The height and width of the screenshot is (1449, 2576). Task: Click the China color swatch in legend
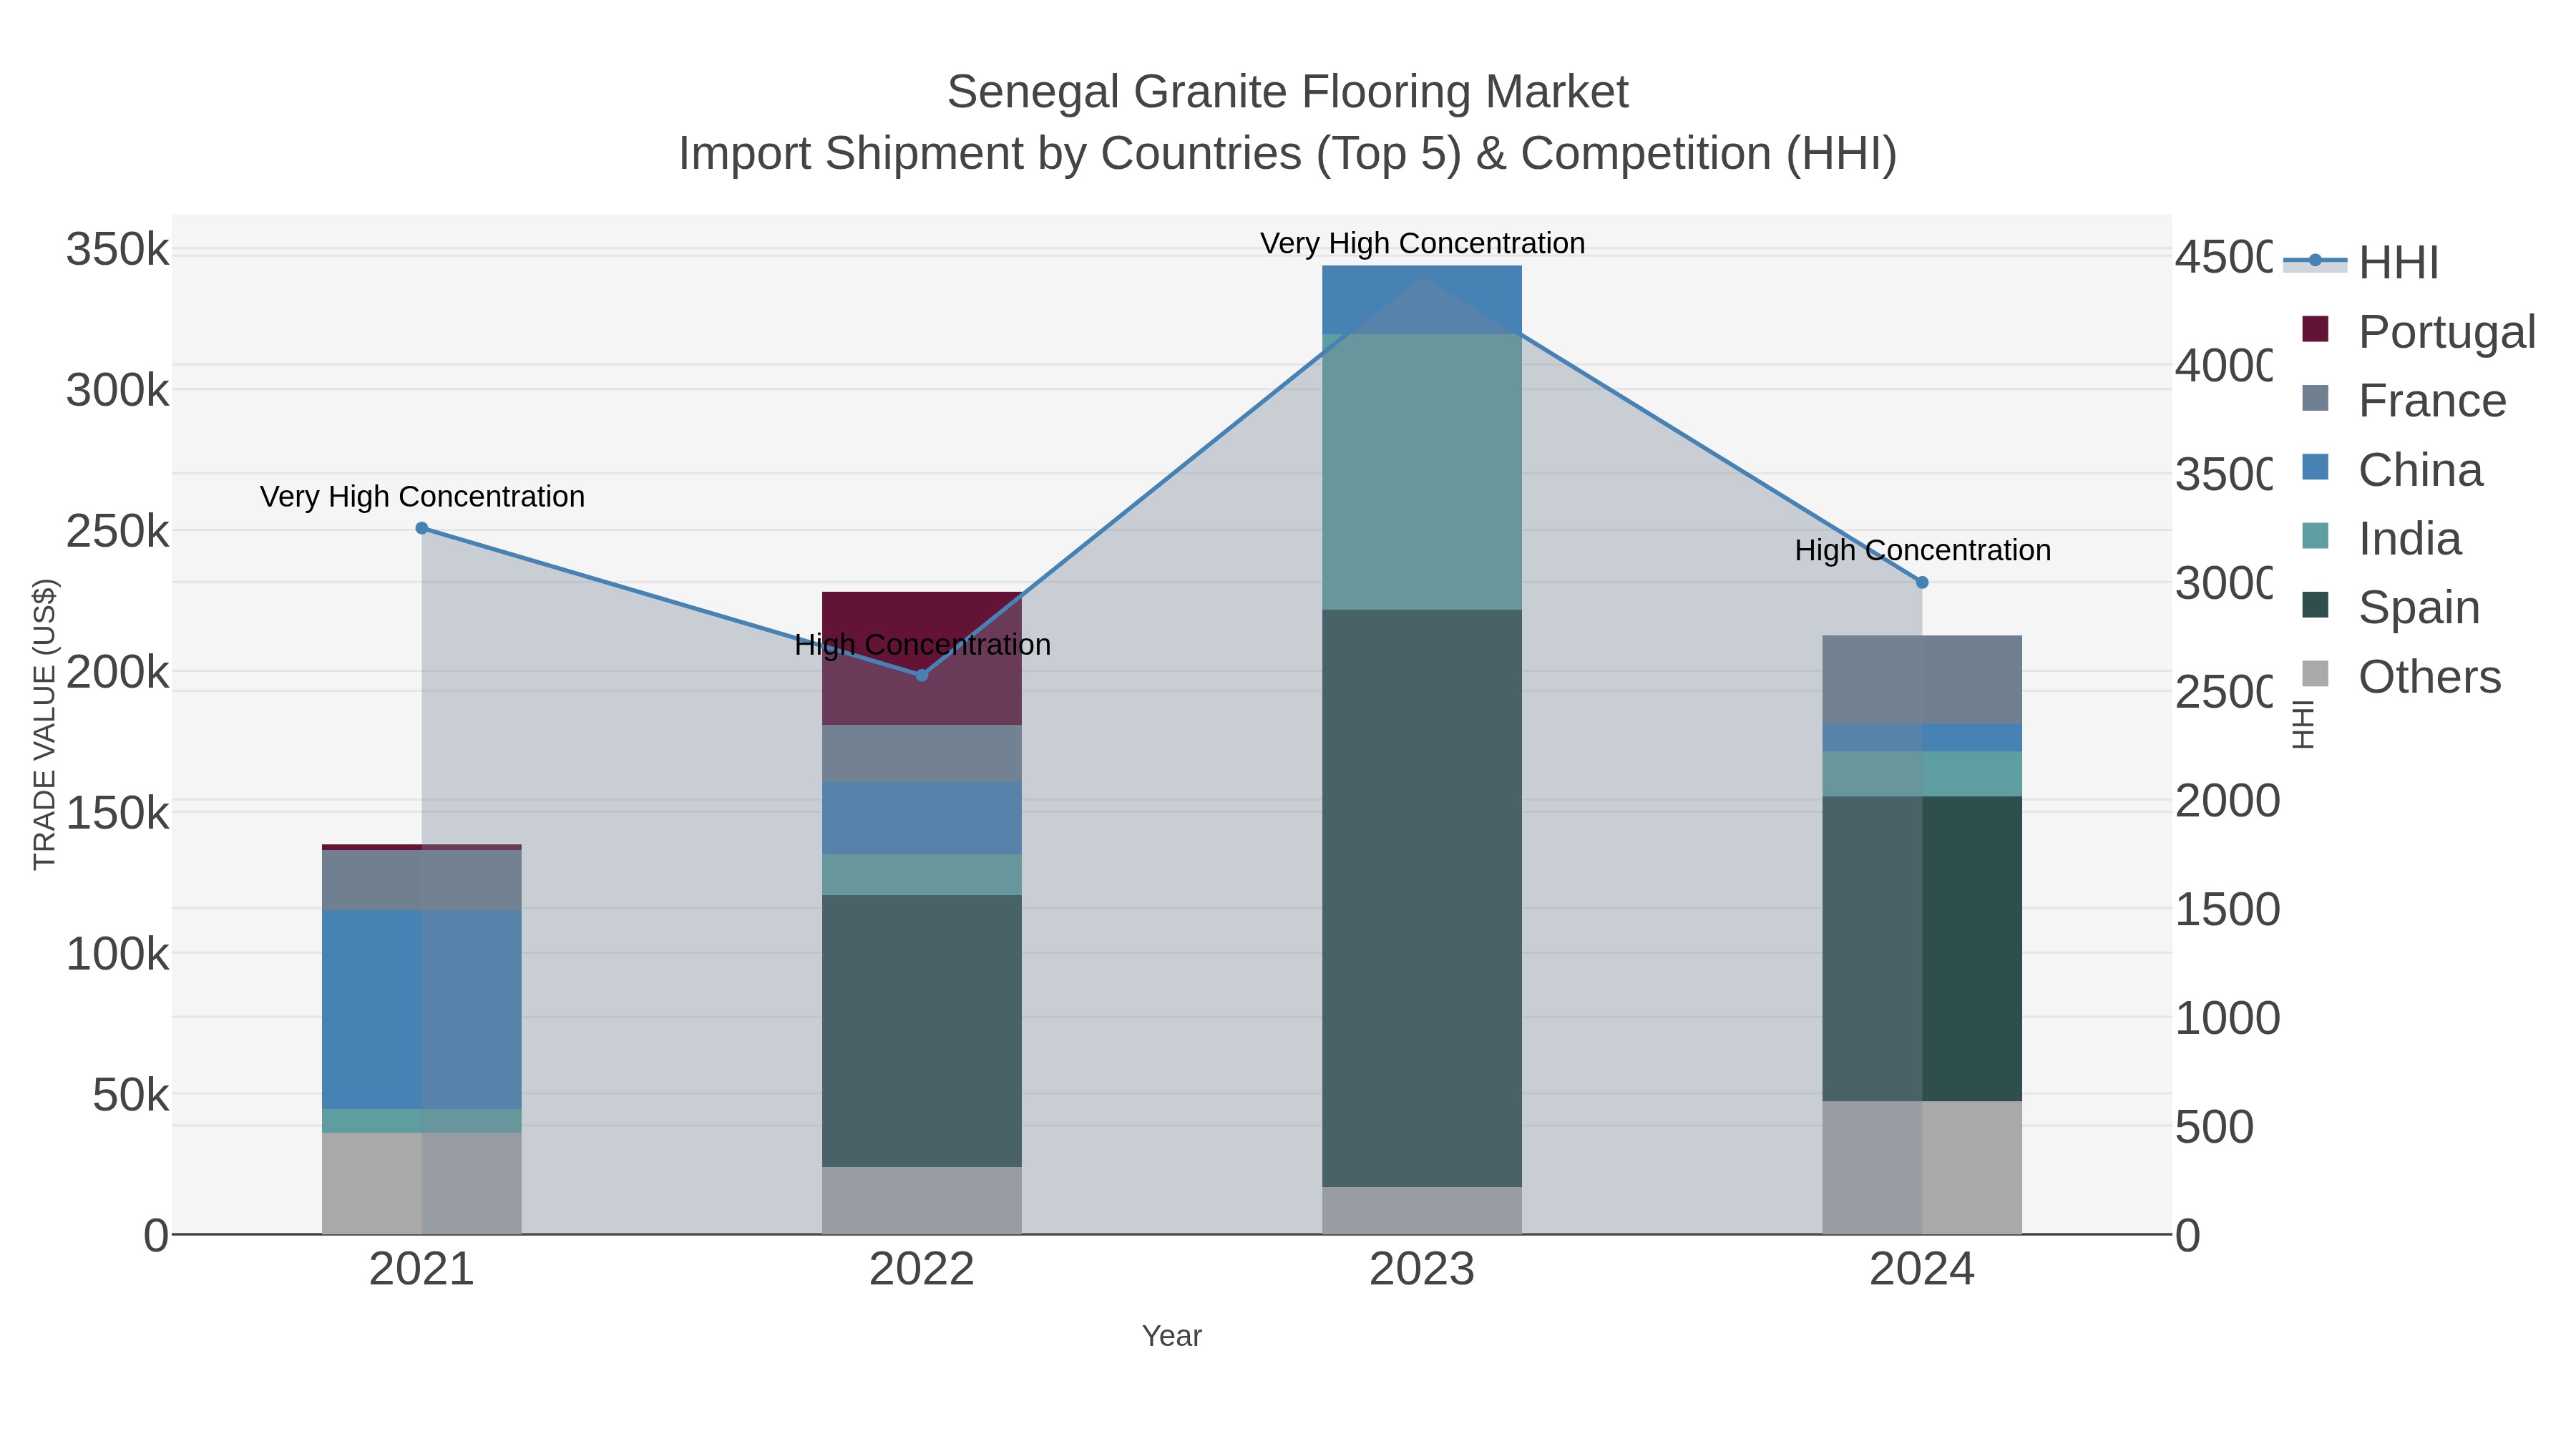click(2315, 467)
